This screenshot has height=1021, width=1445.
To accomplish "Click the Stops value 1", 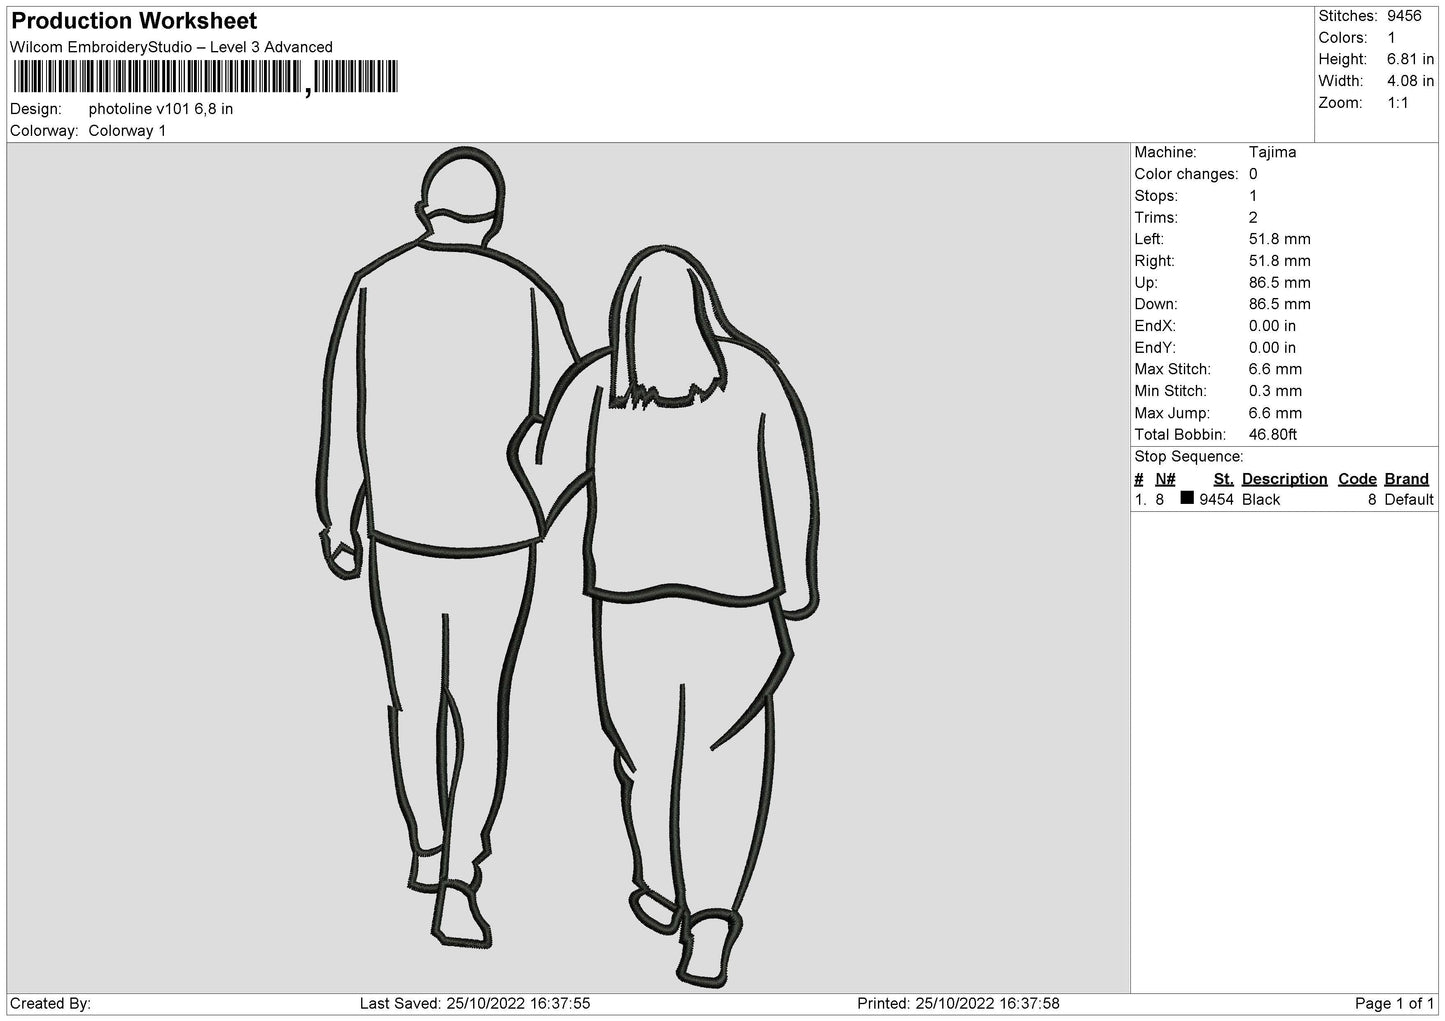I will (1253, 196).
